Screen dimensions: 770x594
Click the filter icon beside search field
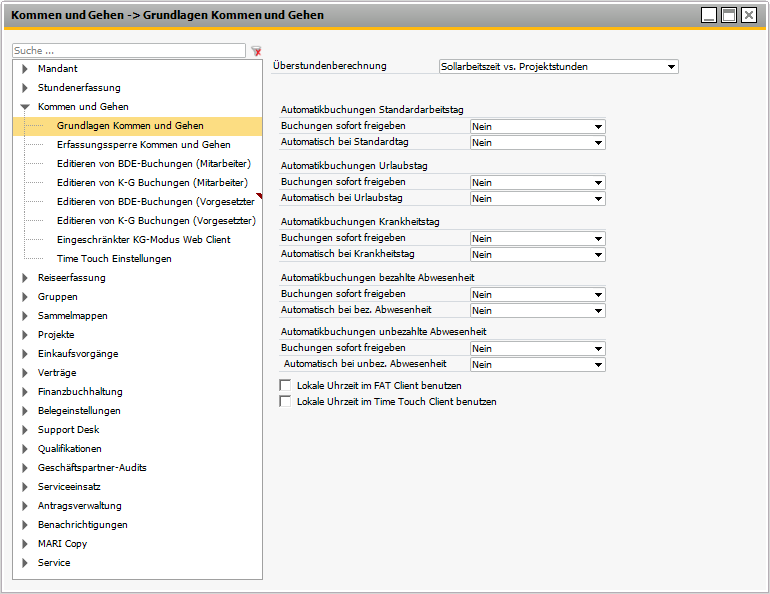point(256,51)
